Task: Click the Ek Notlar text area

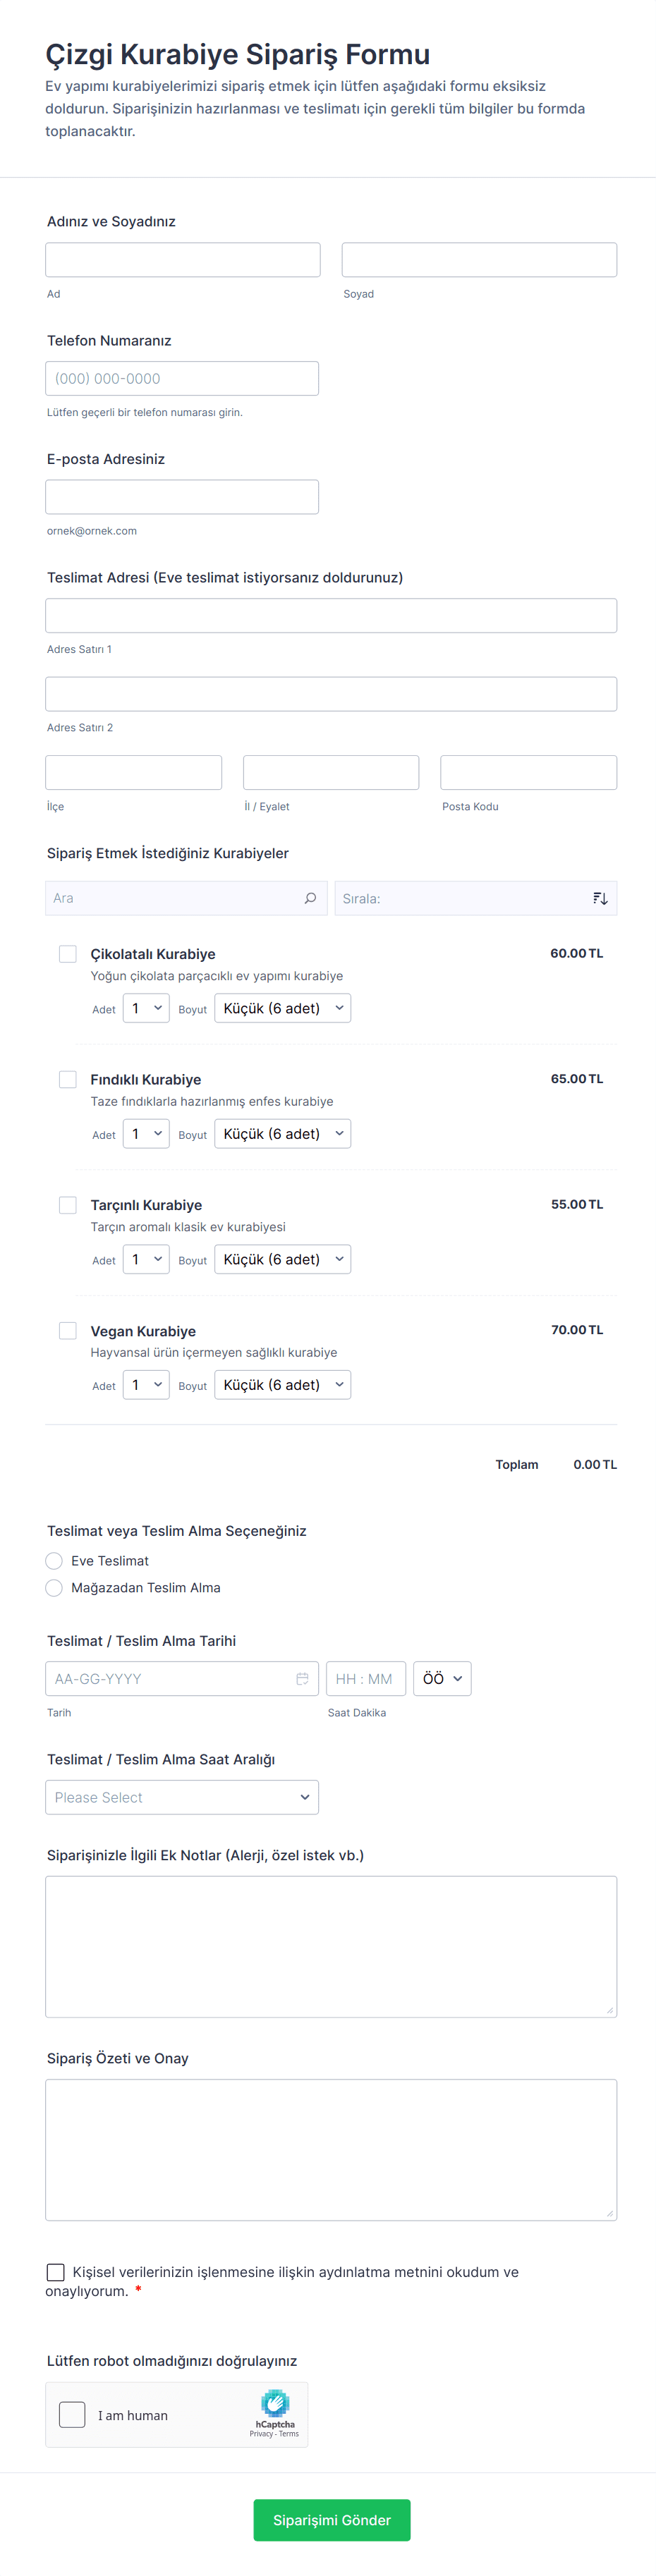Action: click(x=331, y=1946)
